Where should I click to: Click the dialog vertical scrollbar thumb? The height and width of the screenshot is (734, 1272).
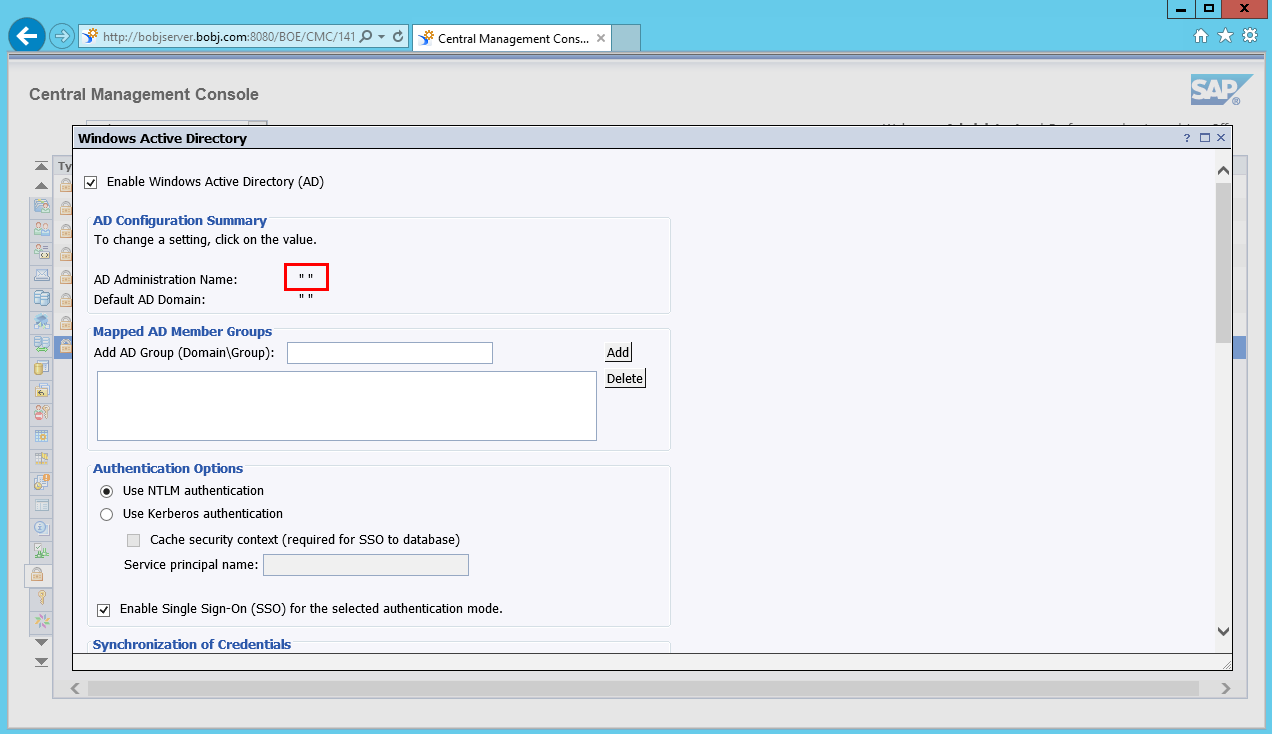[x=1223, y=264]
